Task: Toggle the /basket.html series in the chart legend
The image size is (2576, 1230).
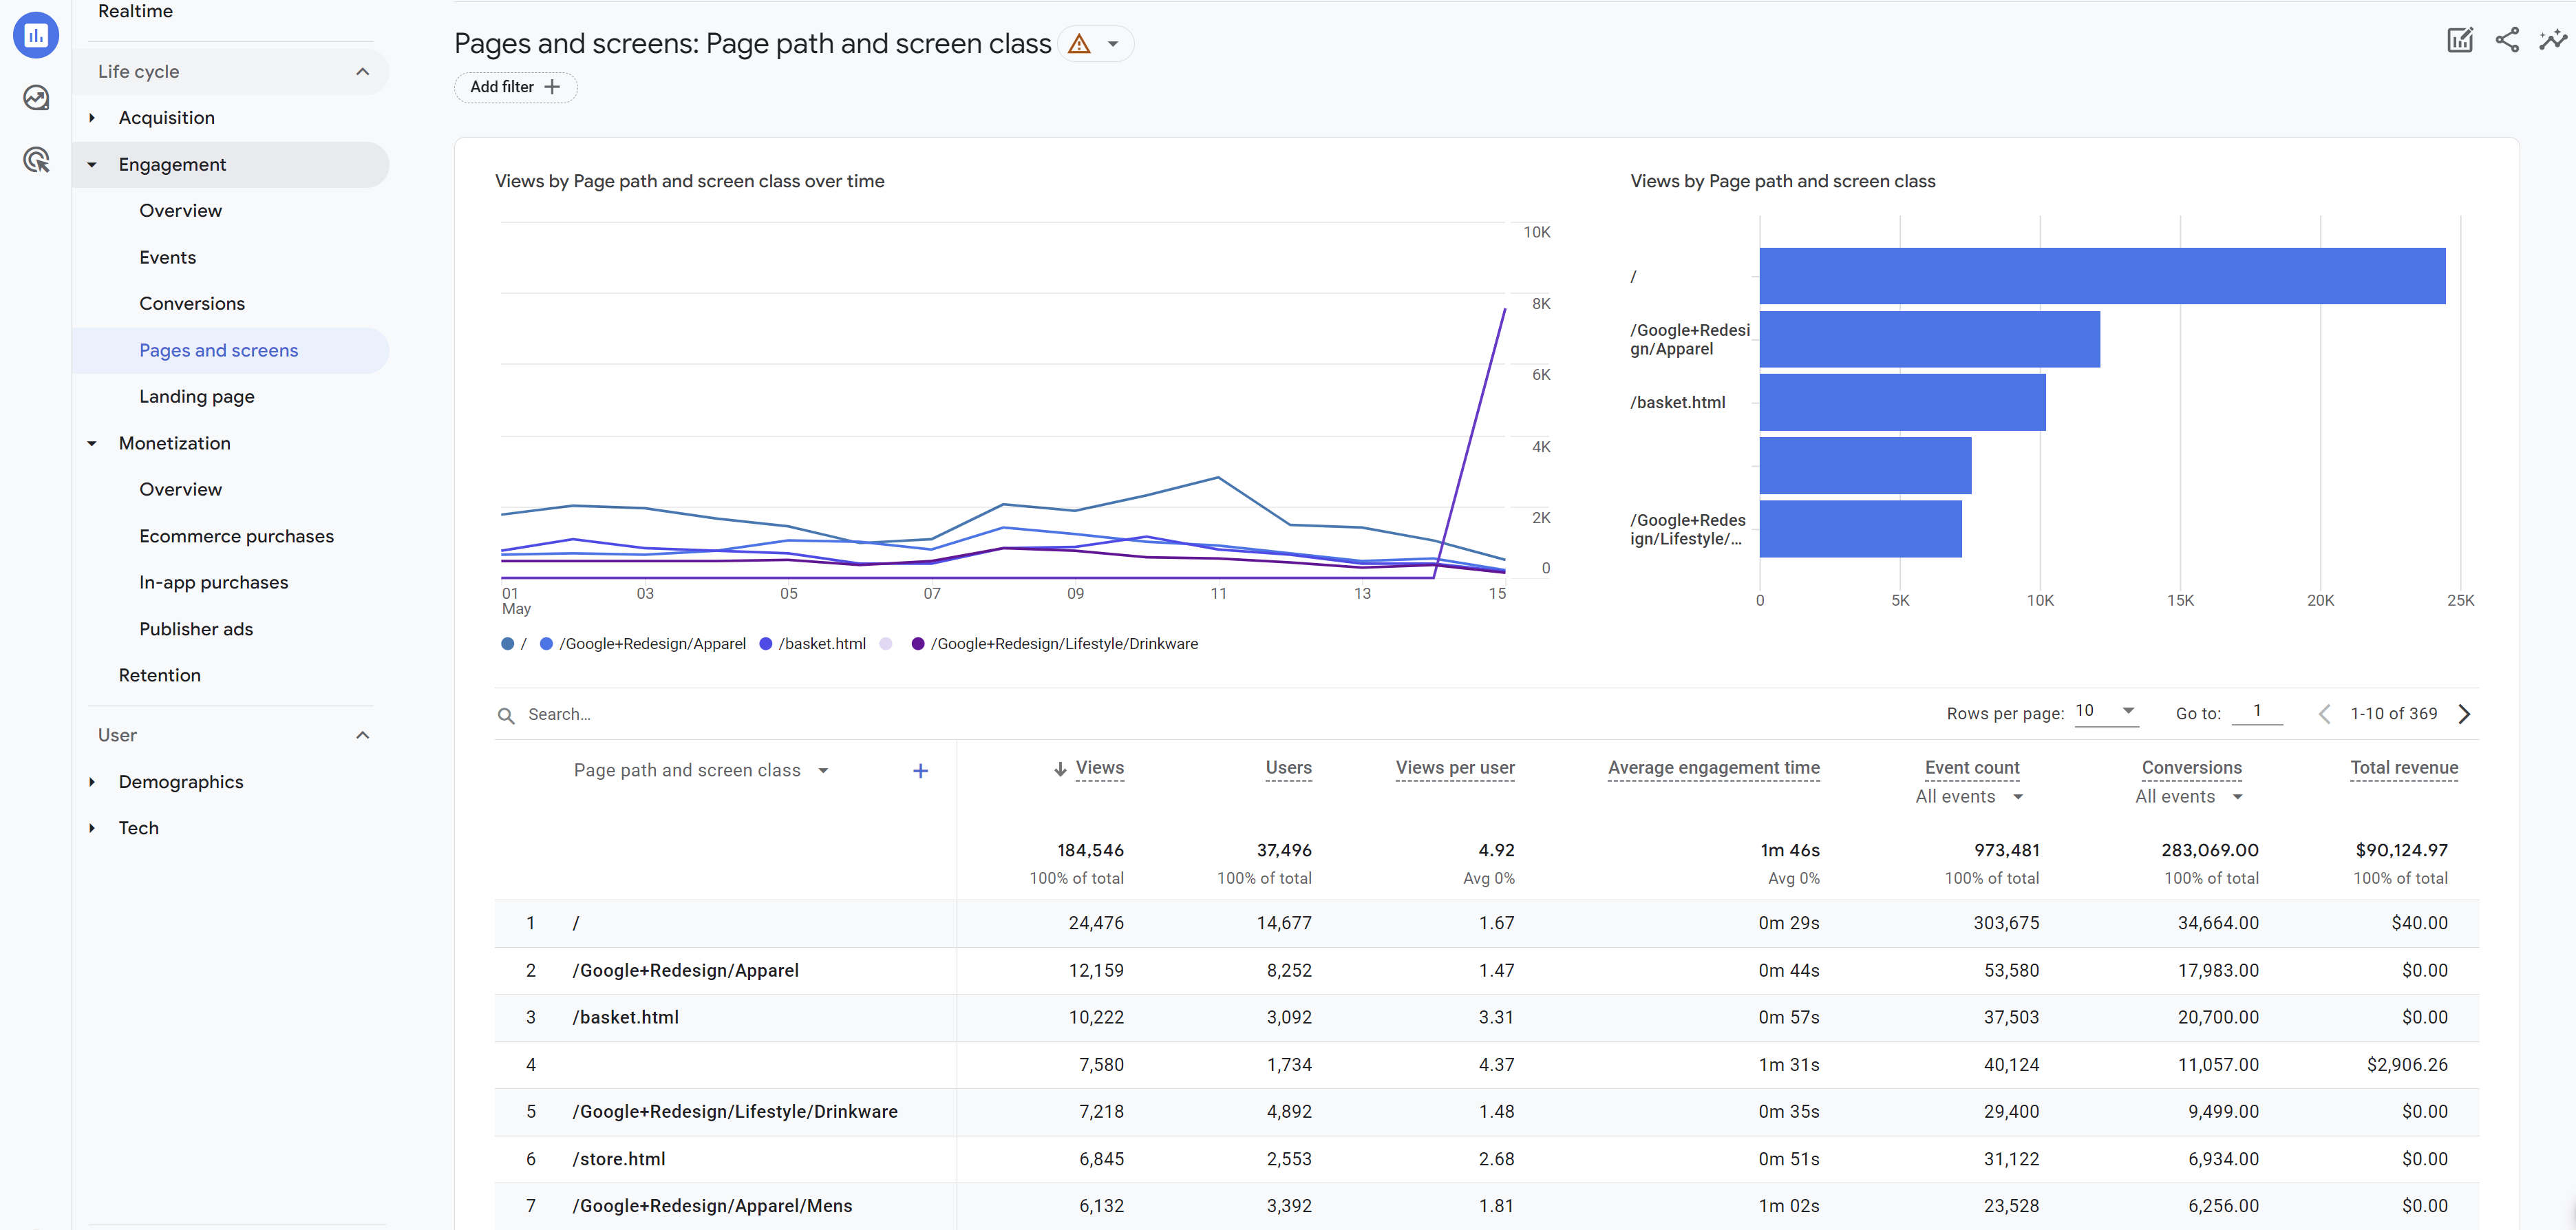Action: (813, 643)
